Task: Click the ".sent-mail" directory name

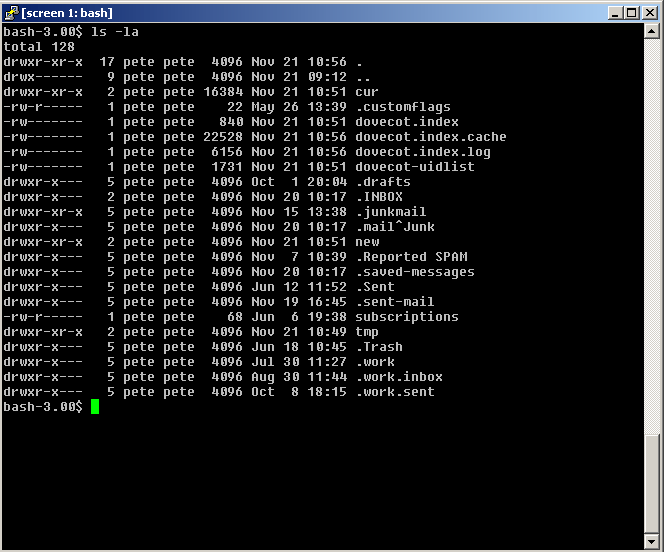Action: [395, 302]
